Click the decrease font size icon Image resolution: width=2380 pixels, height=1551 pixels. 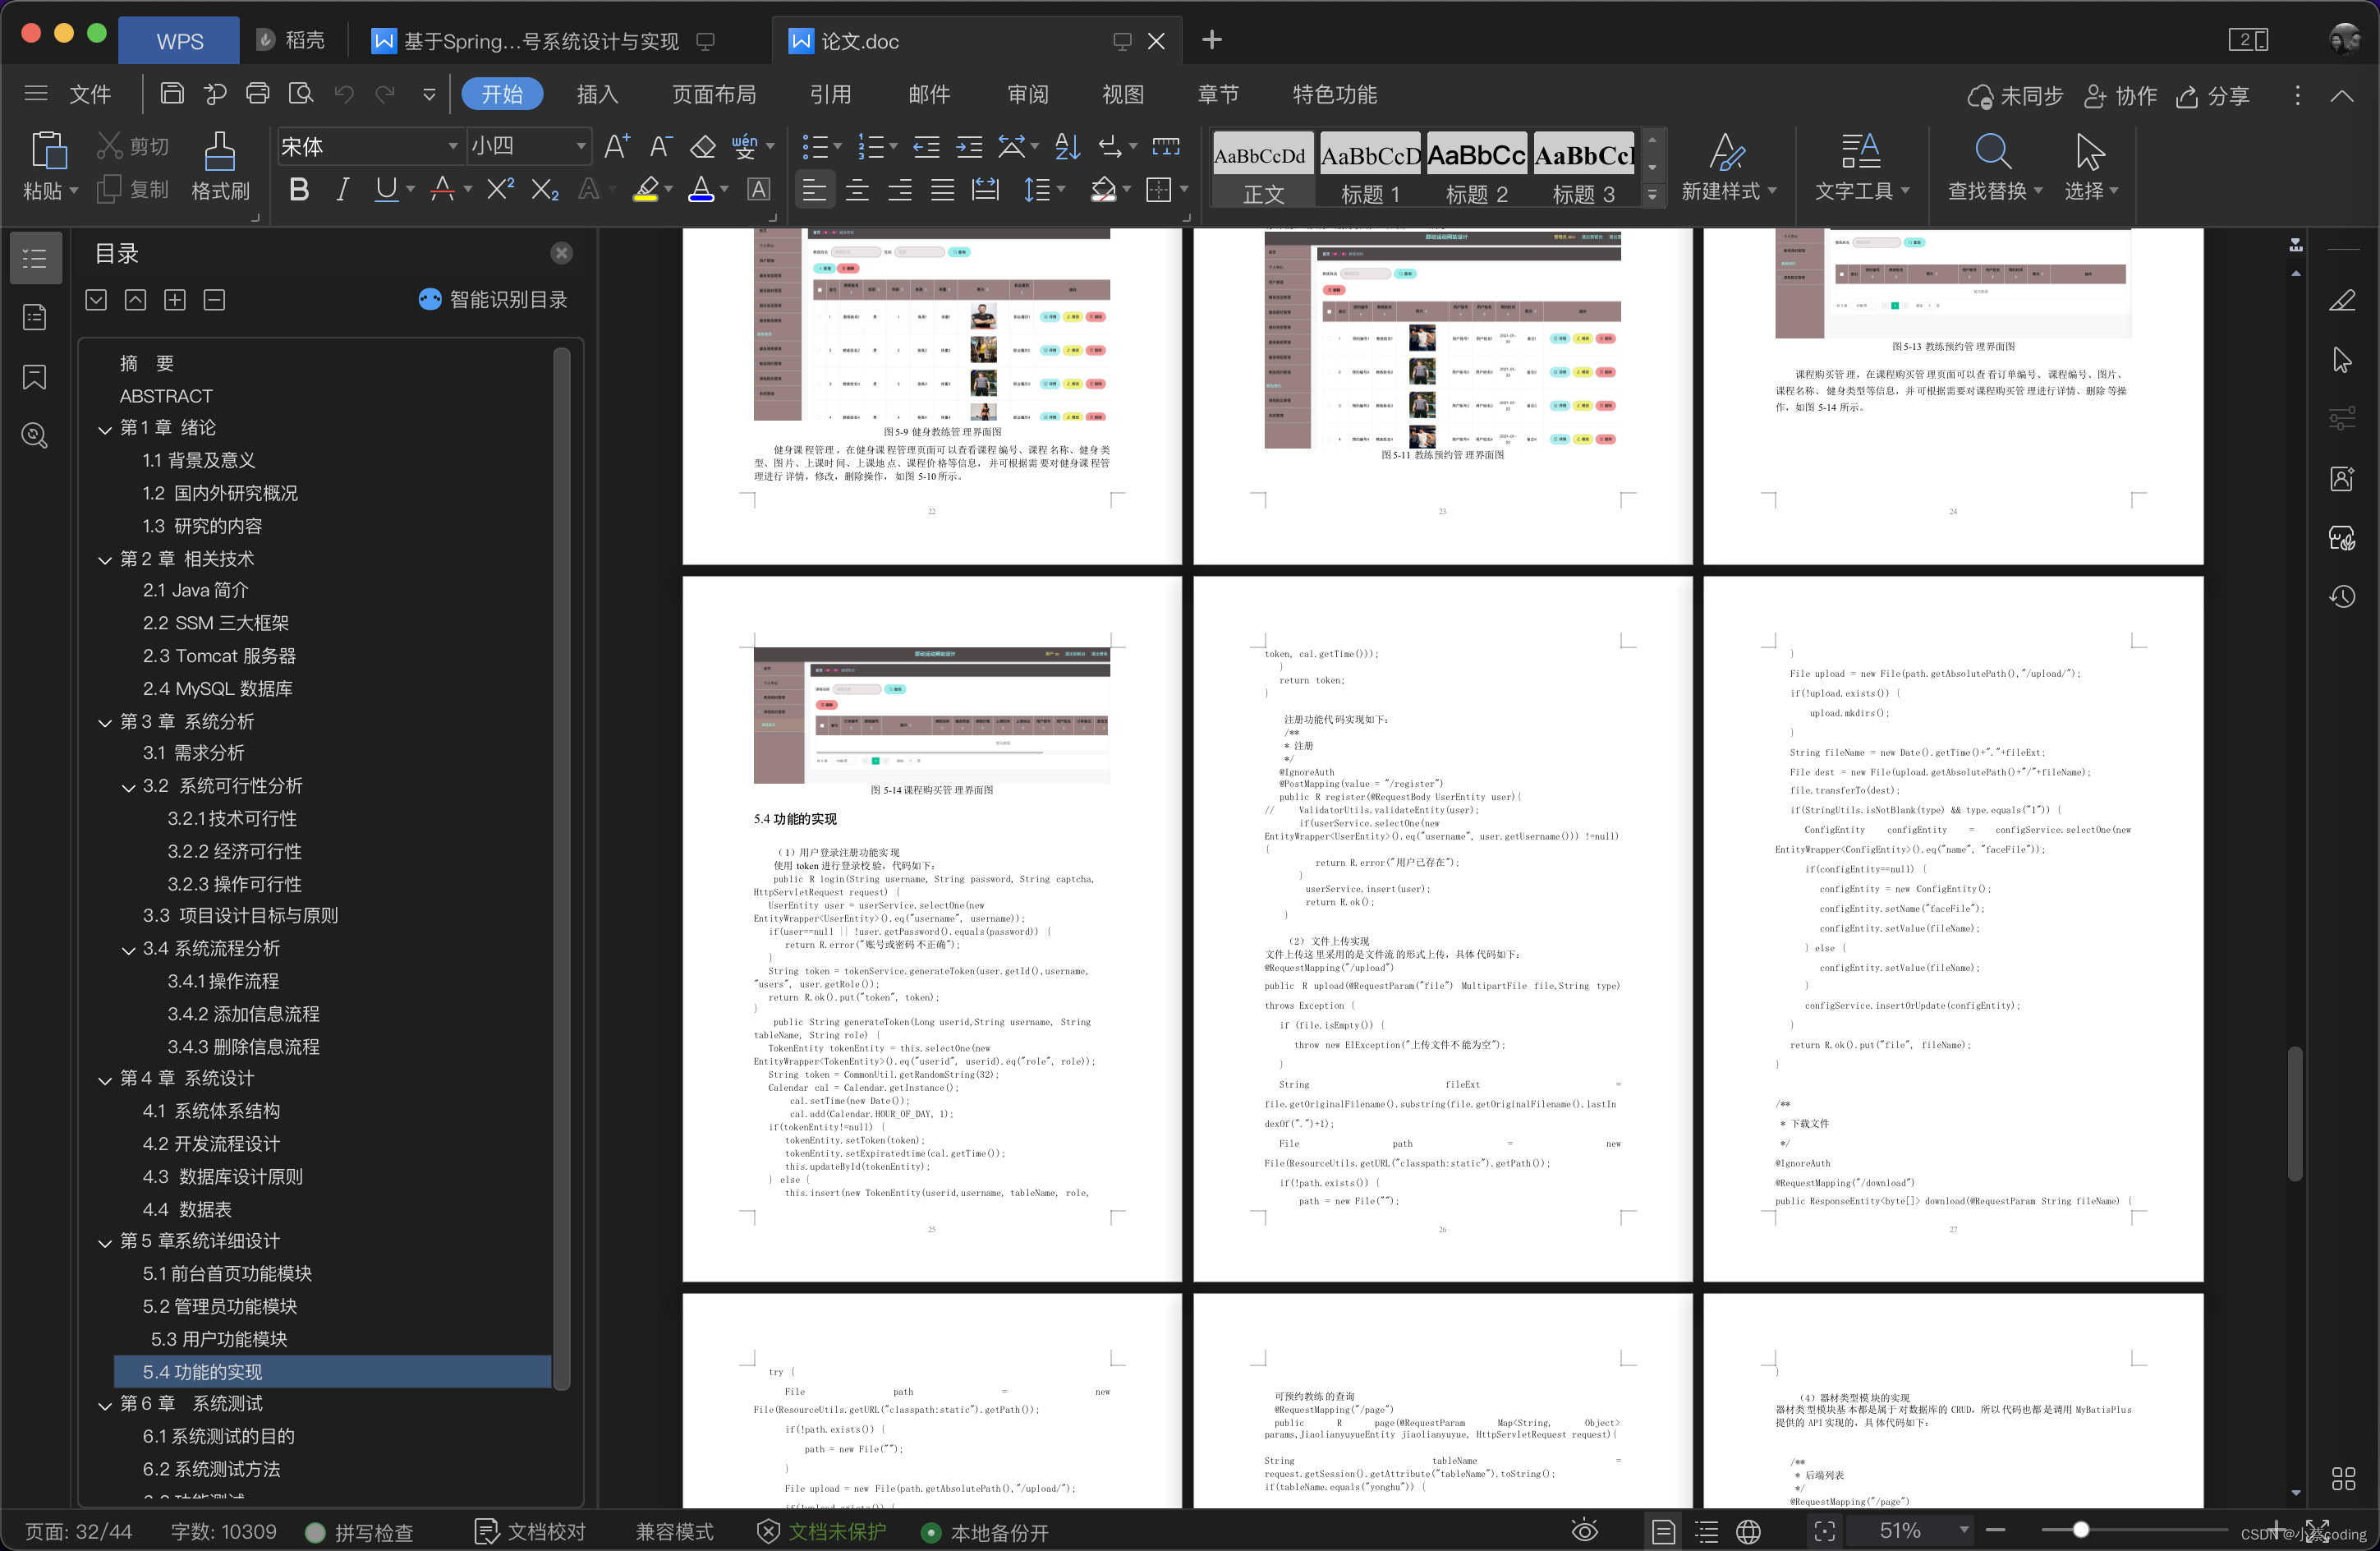point(660,146)
